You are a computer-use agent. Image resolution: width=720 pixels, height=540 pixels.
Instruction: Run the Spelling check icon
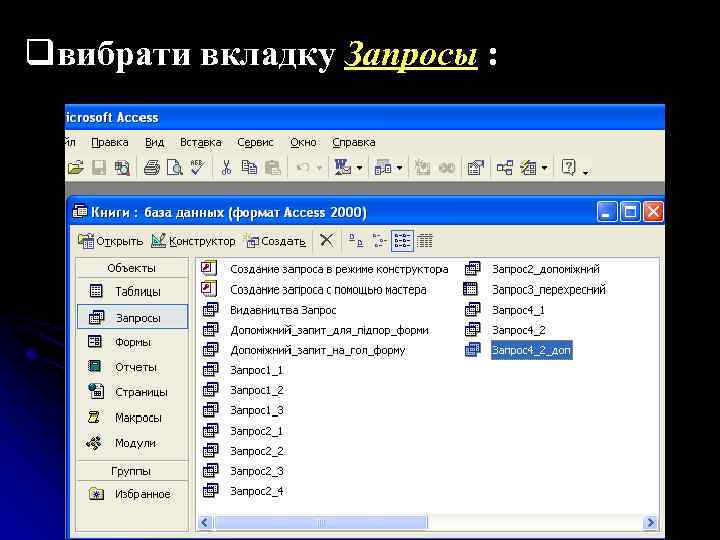(x=197, y=168)
